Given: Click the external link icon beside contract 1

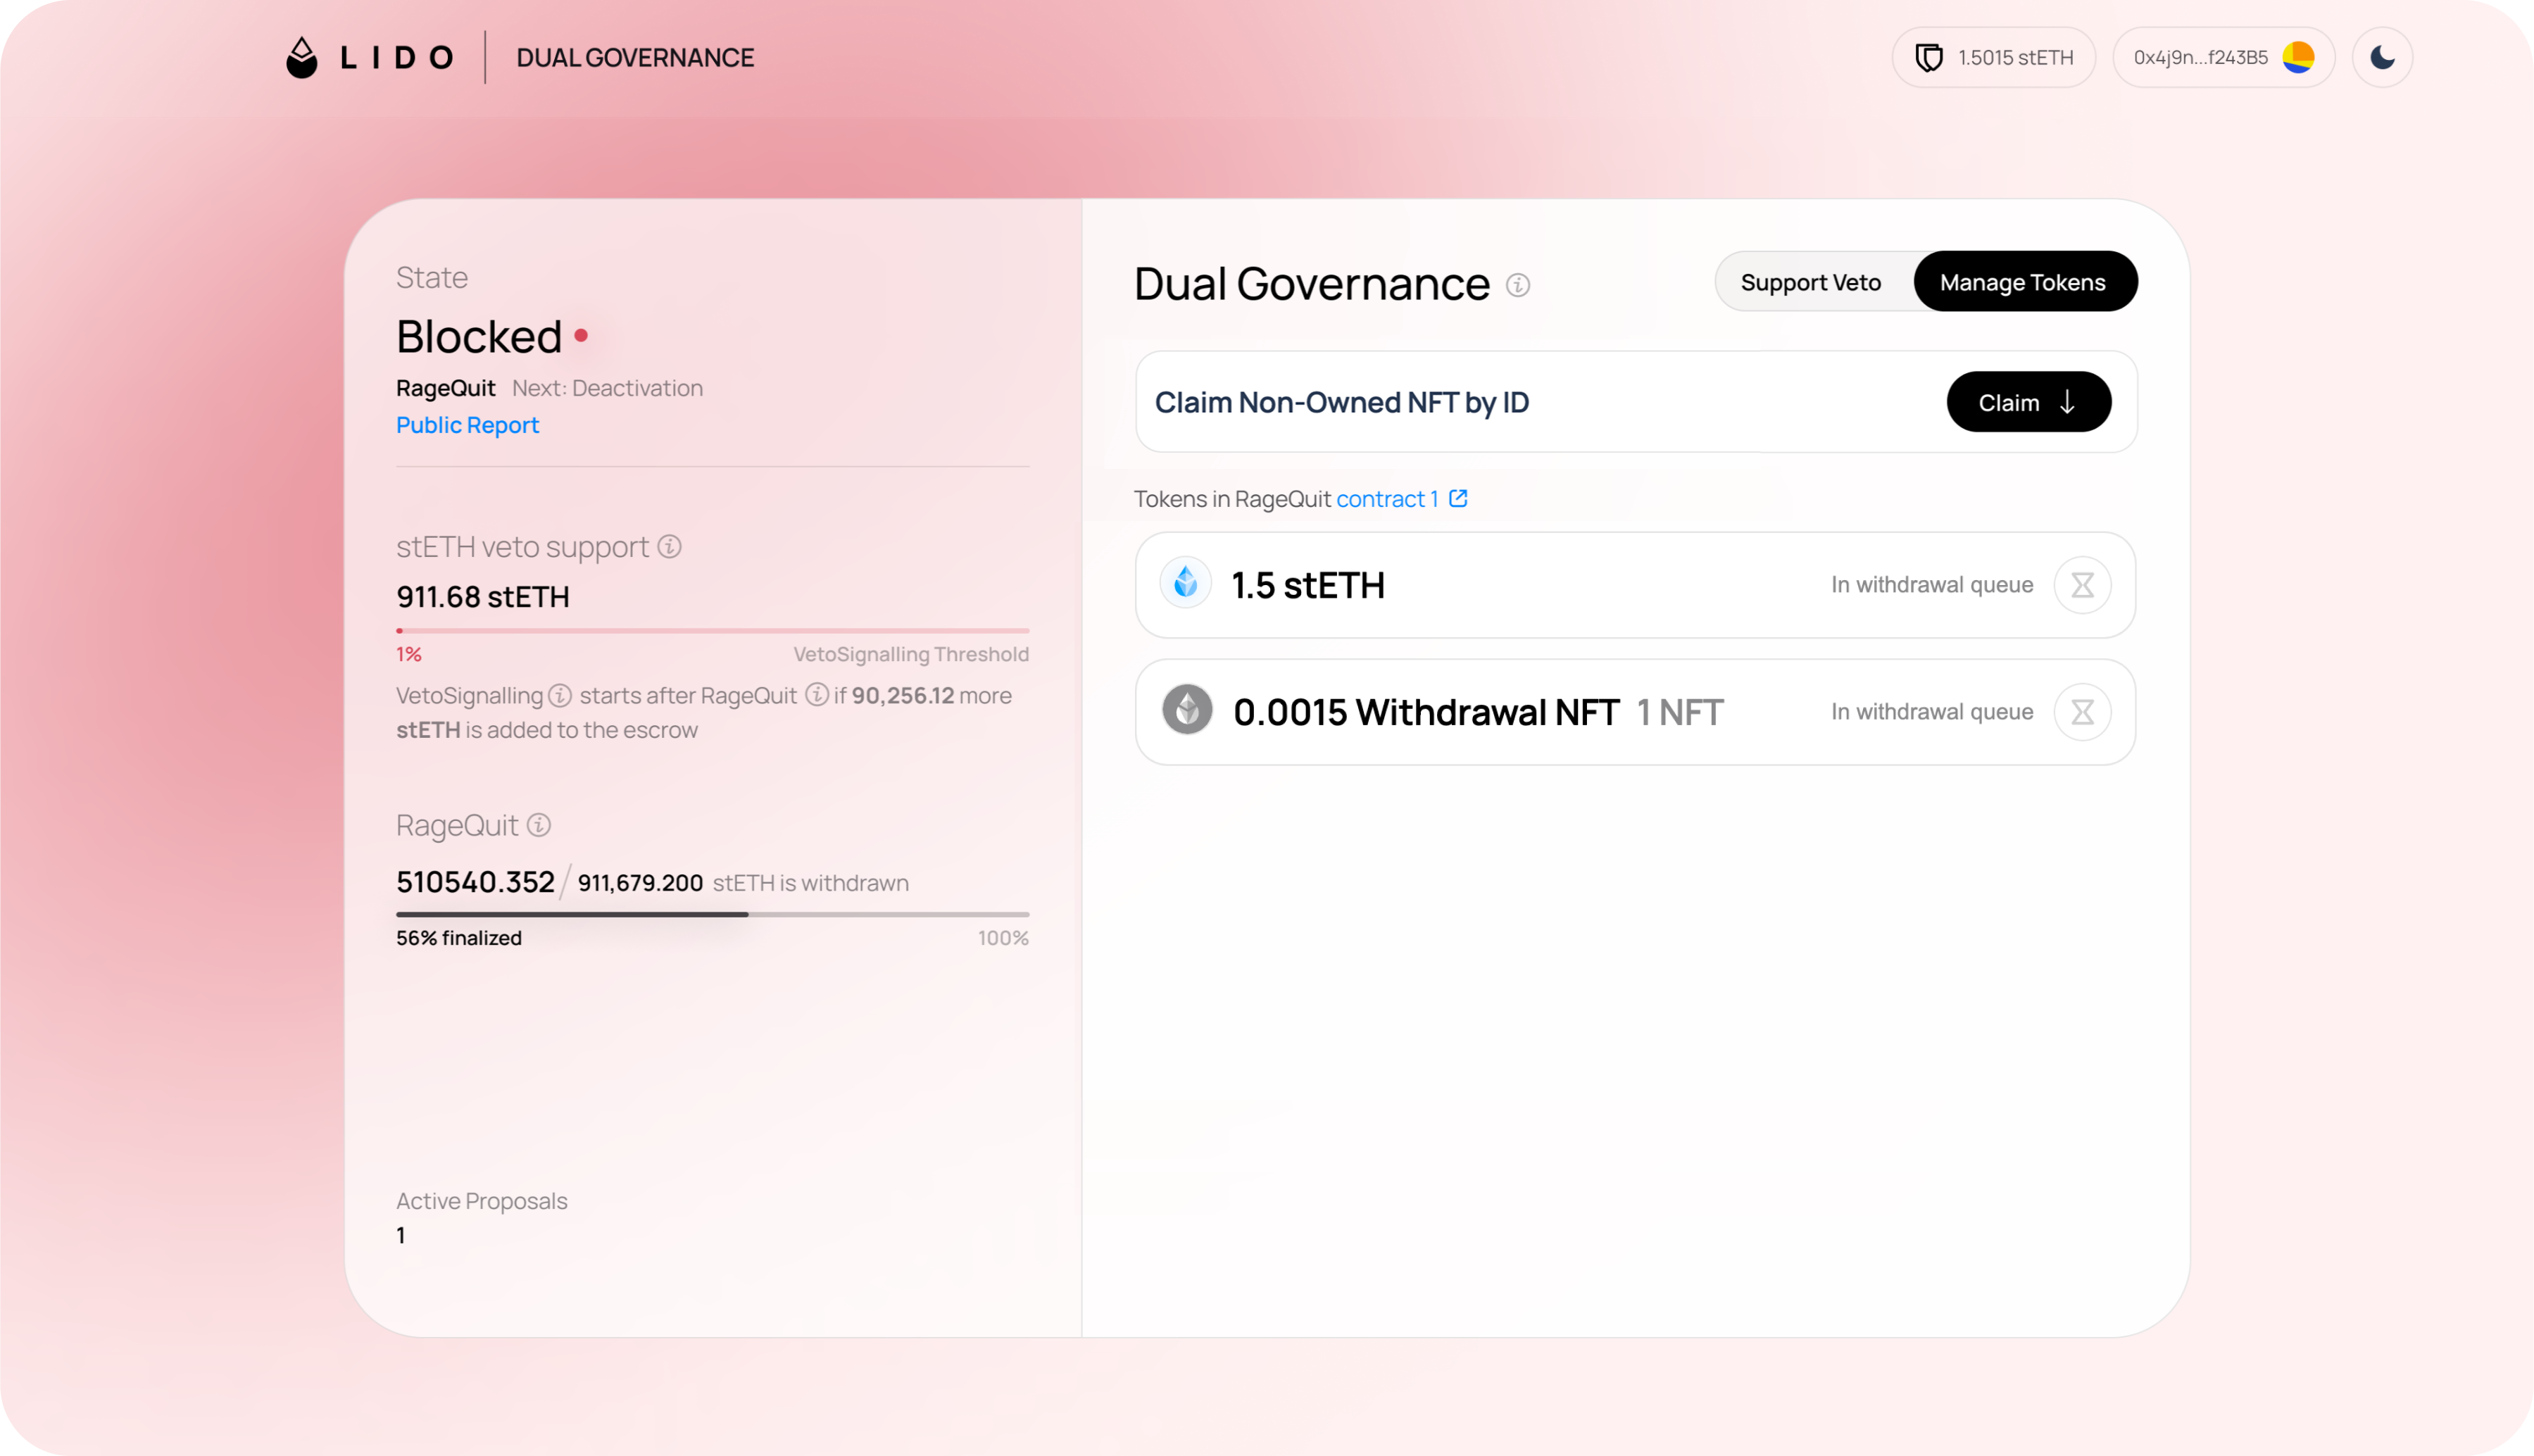Looking at the screenshot, I should 1458,498.
